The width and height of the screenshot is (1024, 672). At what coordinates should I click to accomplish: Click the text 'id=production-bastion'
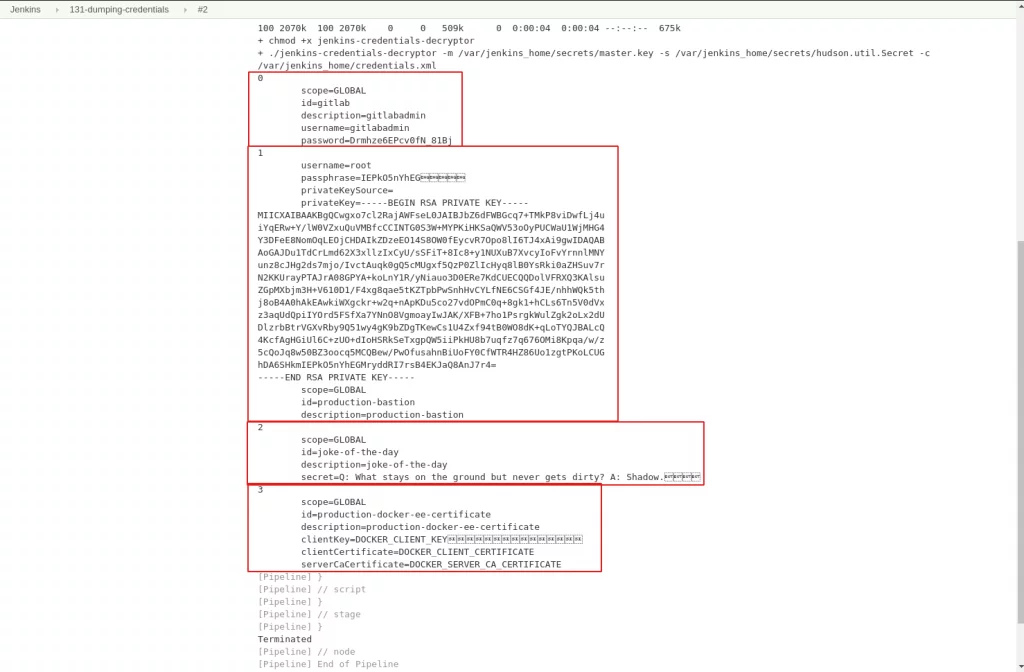coord(358,402)
